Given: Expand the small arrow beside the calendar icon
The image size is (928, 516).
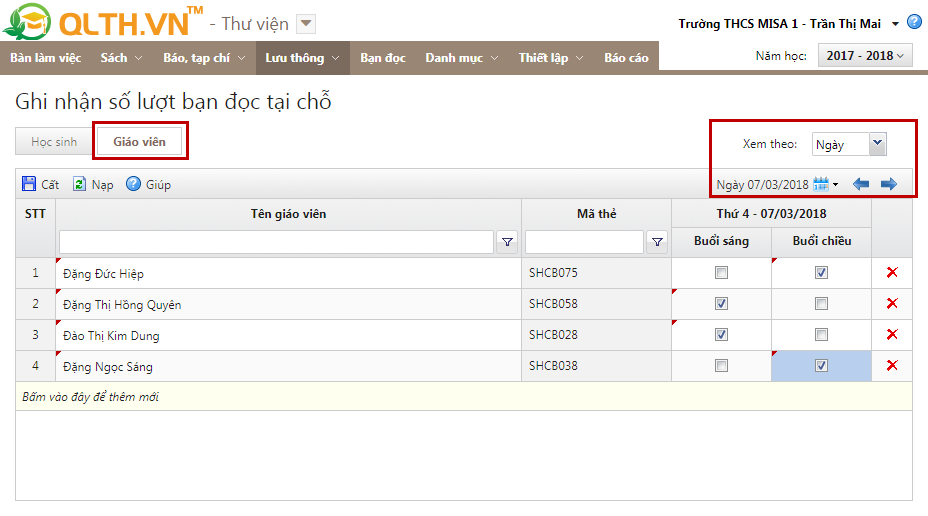Looking at the screenshot, I should click(x=836, y=185).
